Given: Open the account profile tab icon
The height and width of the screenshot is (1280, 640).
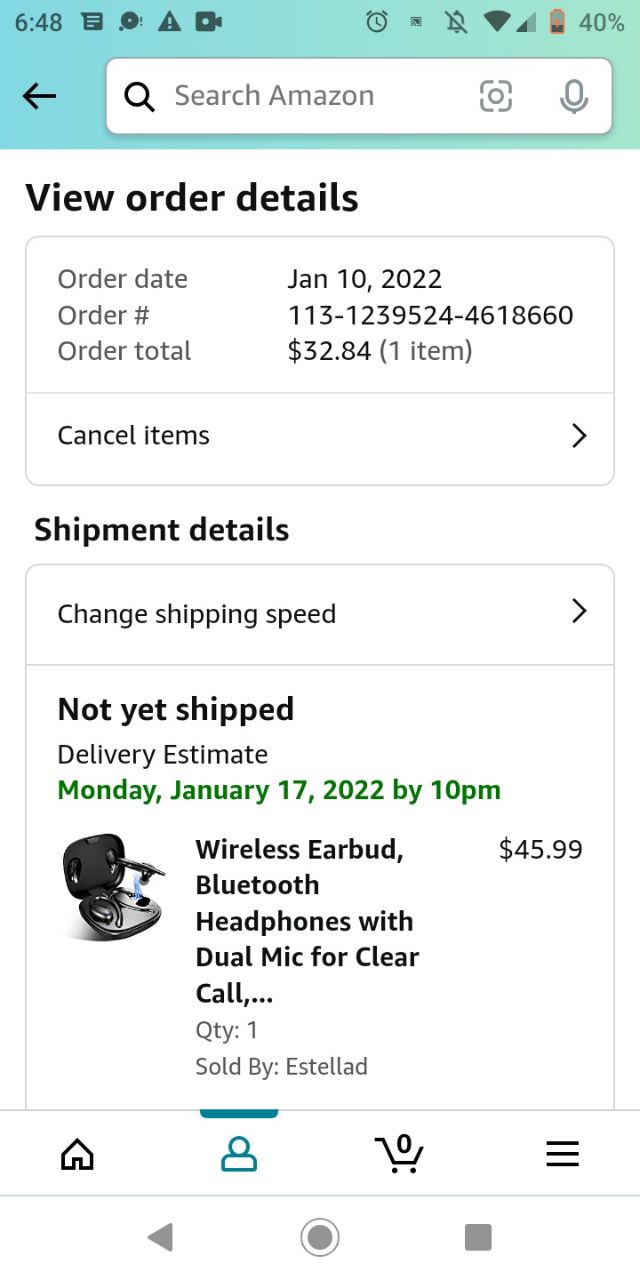Looking at the screenshot, I should (238, 1155).
